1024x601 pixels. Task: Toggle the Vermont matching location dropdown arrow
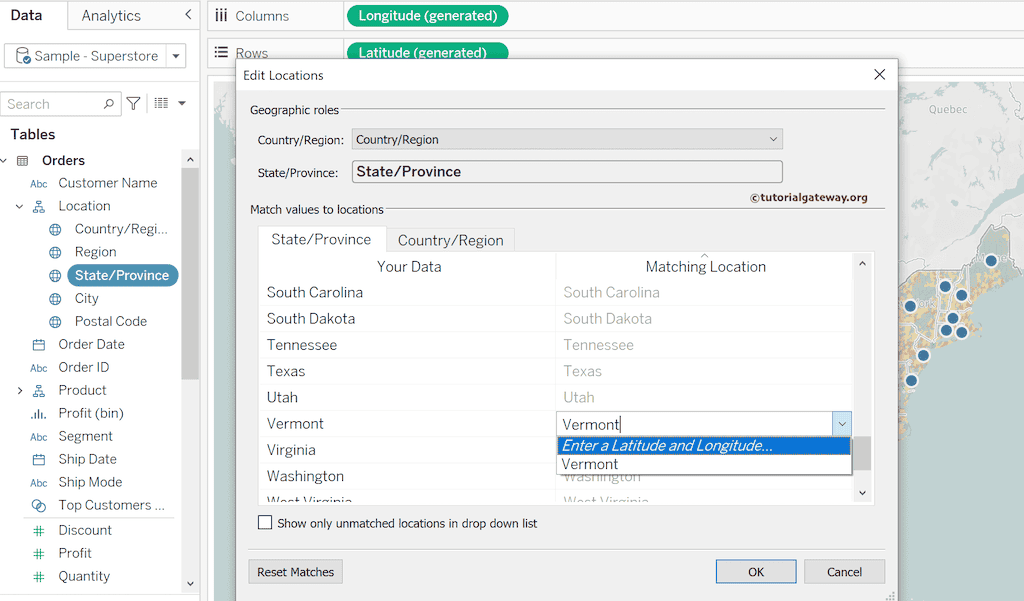[x=841, y=424]
